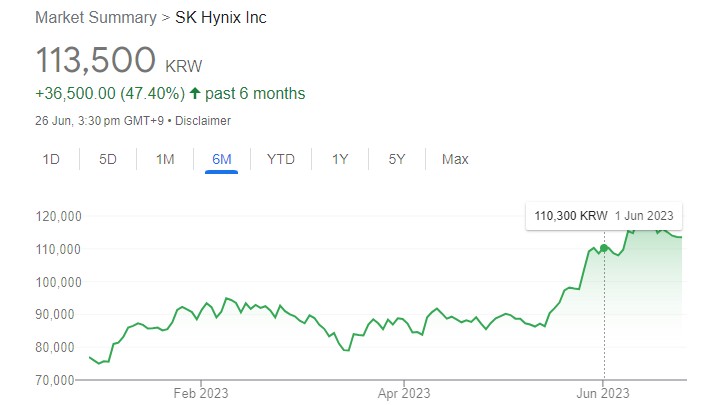Select the active 6M range tab
This screenshot has width=720, height=405.
point(222,159)
